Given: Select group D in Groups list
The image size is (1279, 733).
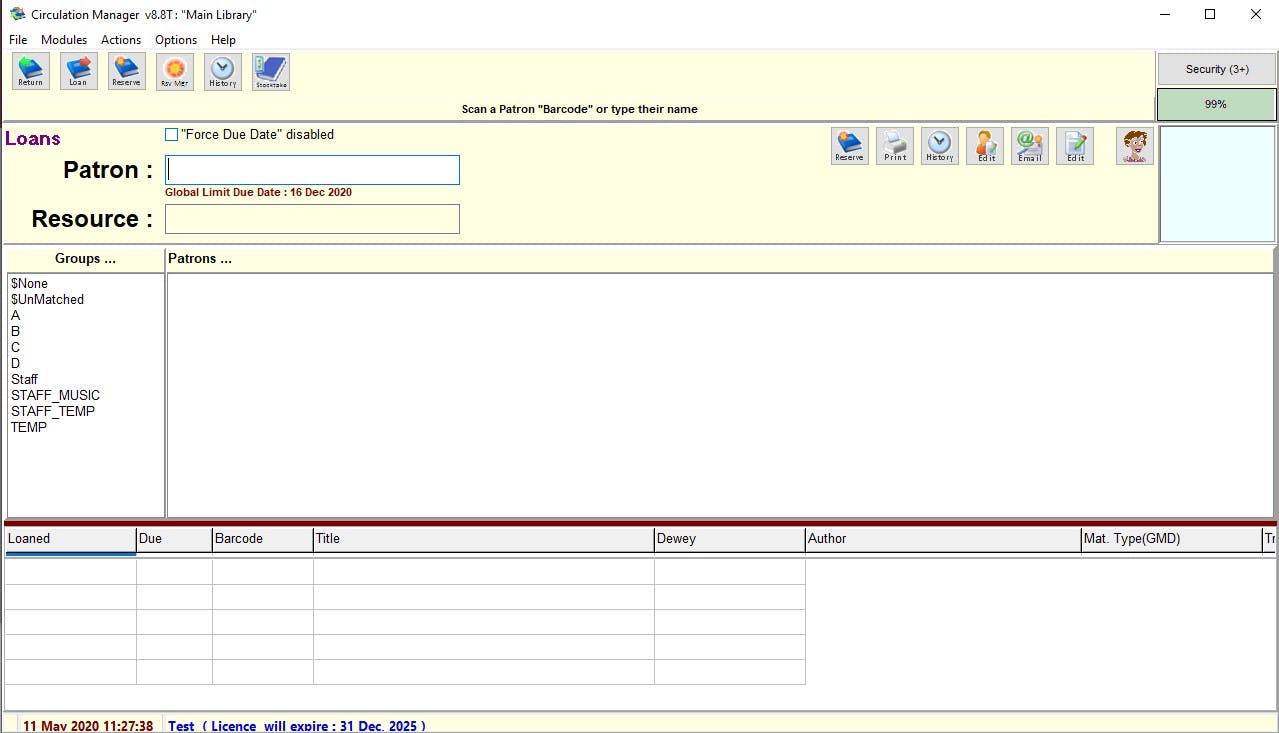Looking at the screenshot, I should click(15, 364).
